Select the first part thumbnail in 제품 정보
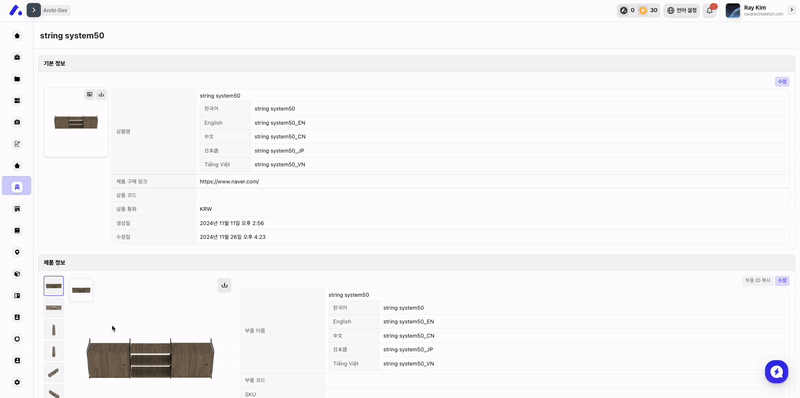800x398 pixels. tap(54, 286)
